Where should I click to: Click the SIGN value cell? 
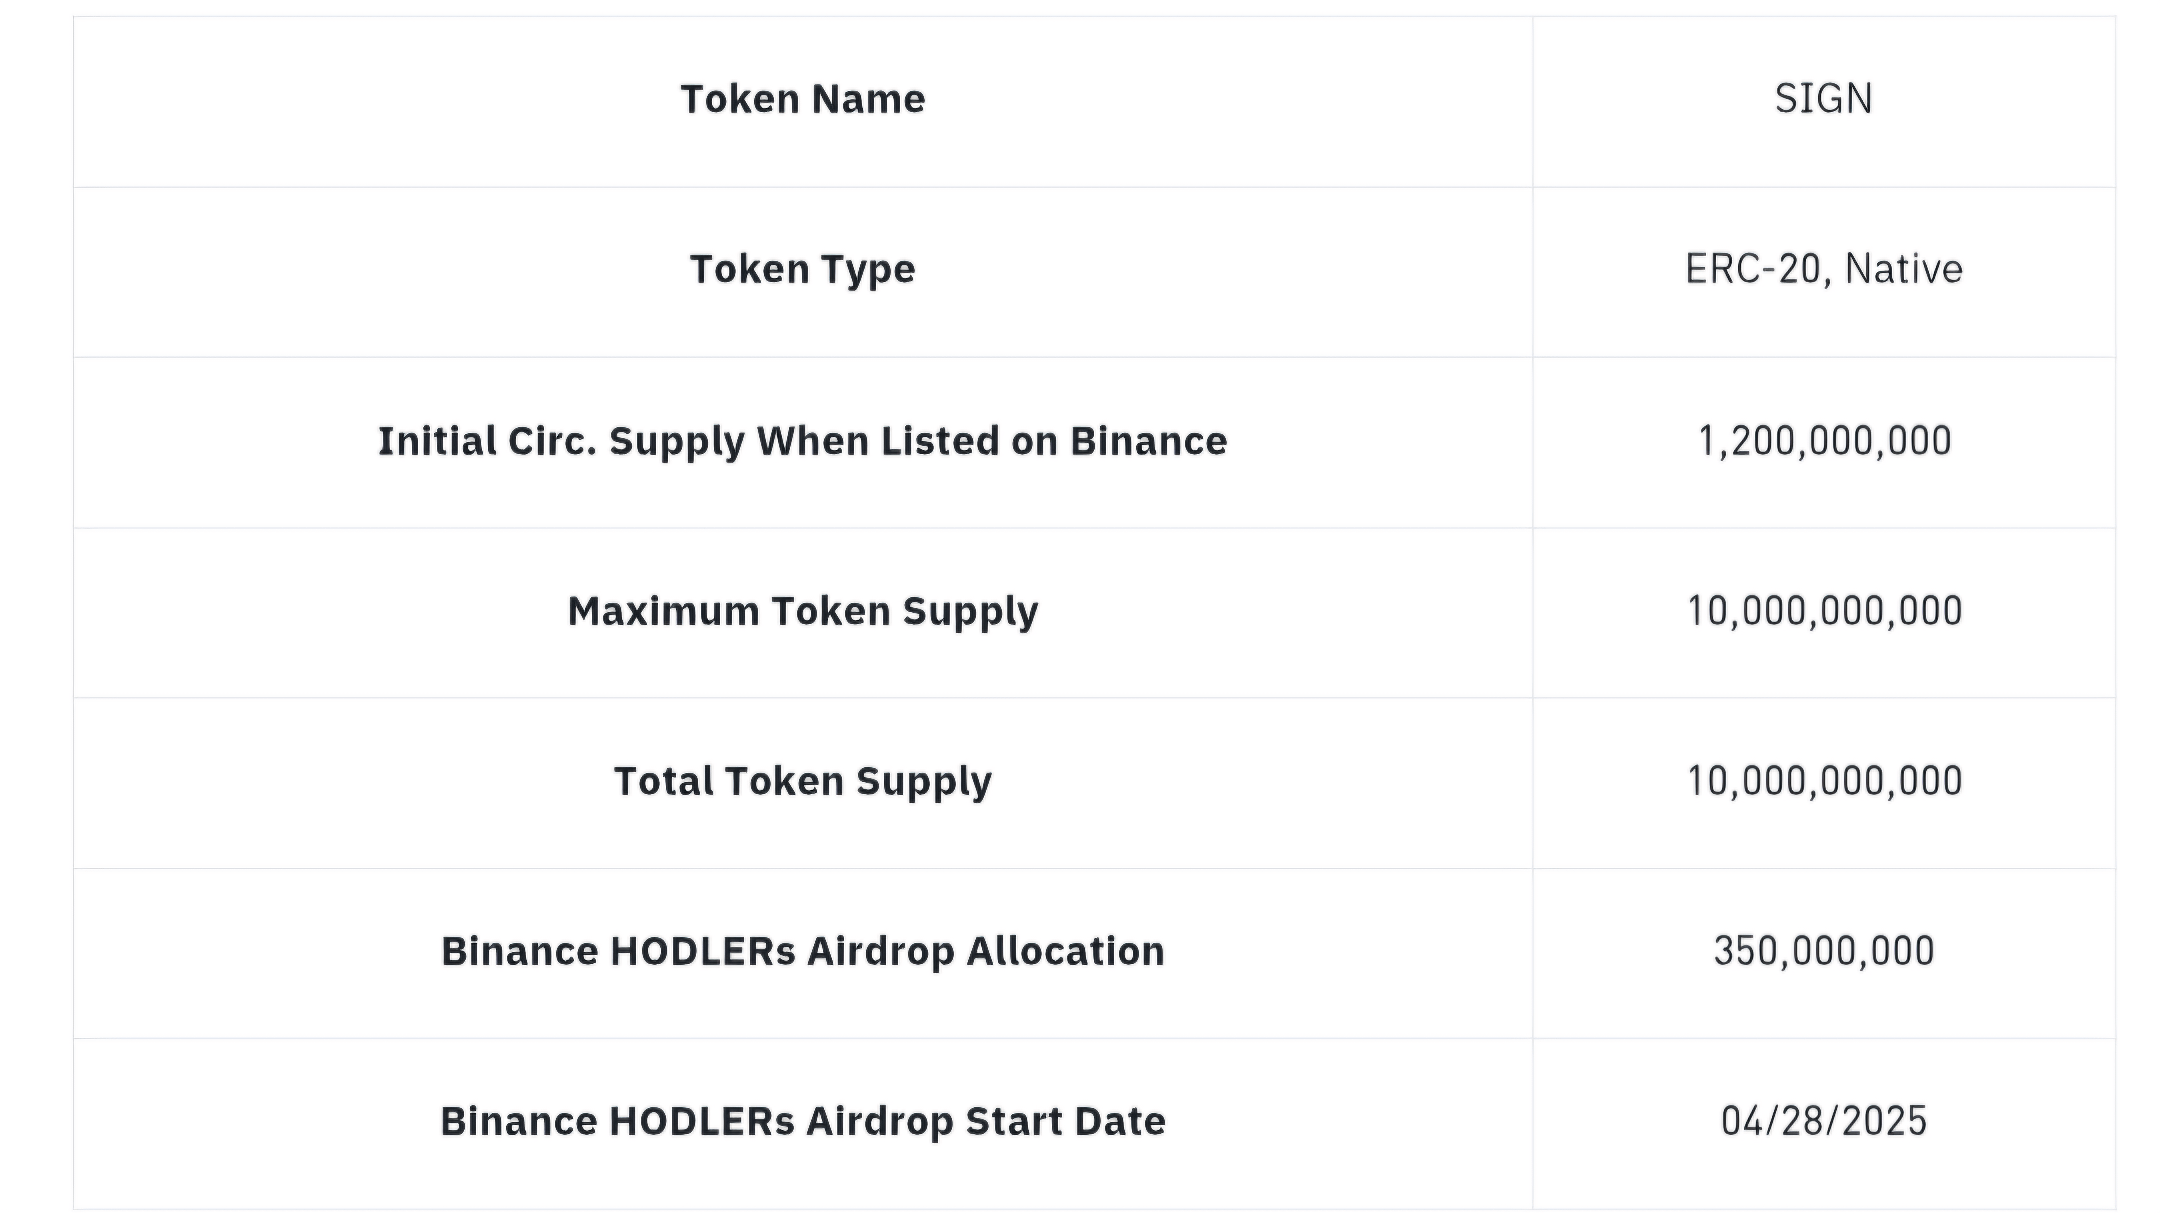click(x=1823, y=100)
